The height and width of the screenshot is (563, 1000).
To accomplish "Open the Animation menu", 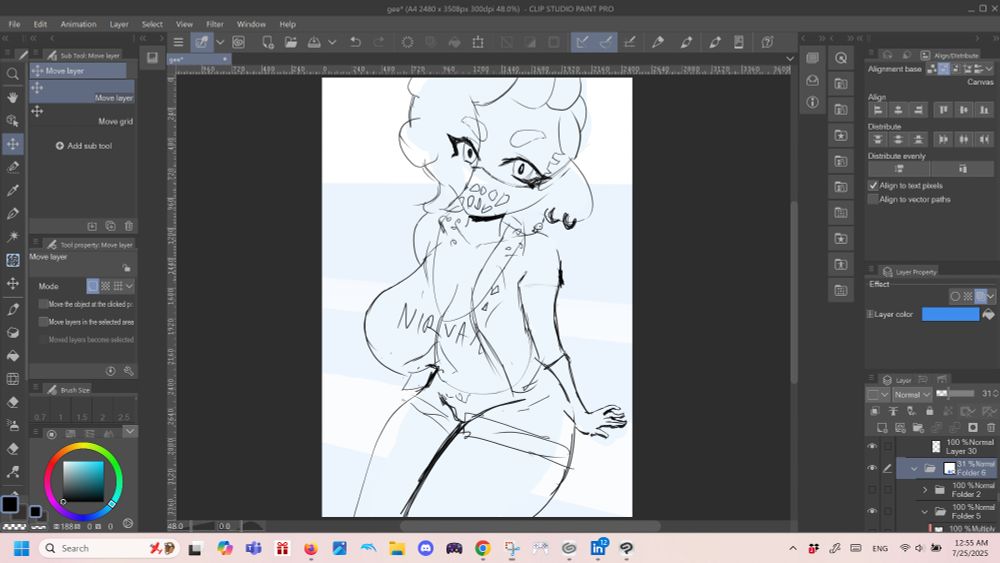I will (x=78, y=24).
